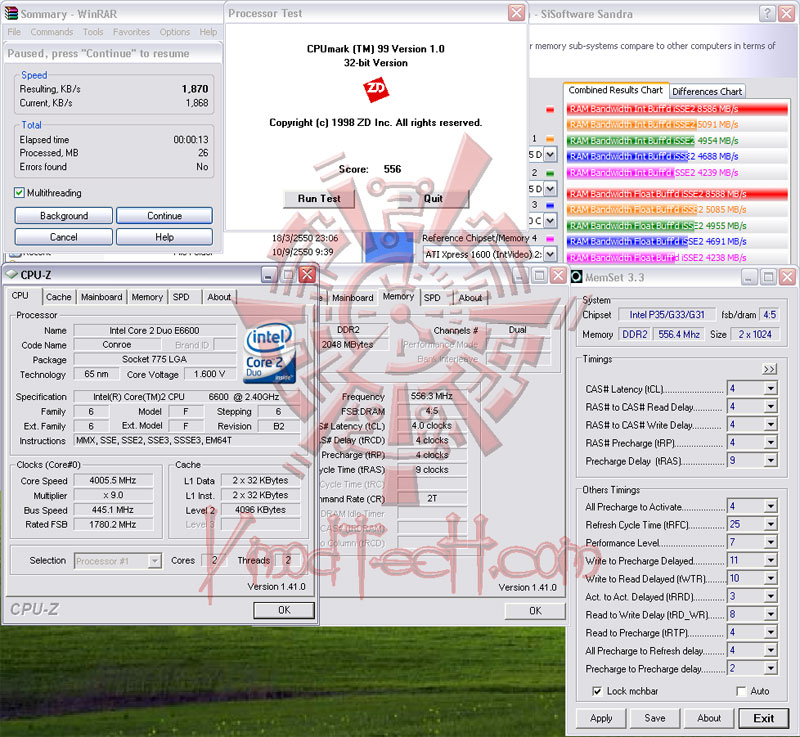
Task: Open the ATI Xpress 1600 reference chipset dropdown
Action: click(x=550, y=254)
